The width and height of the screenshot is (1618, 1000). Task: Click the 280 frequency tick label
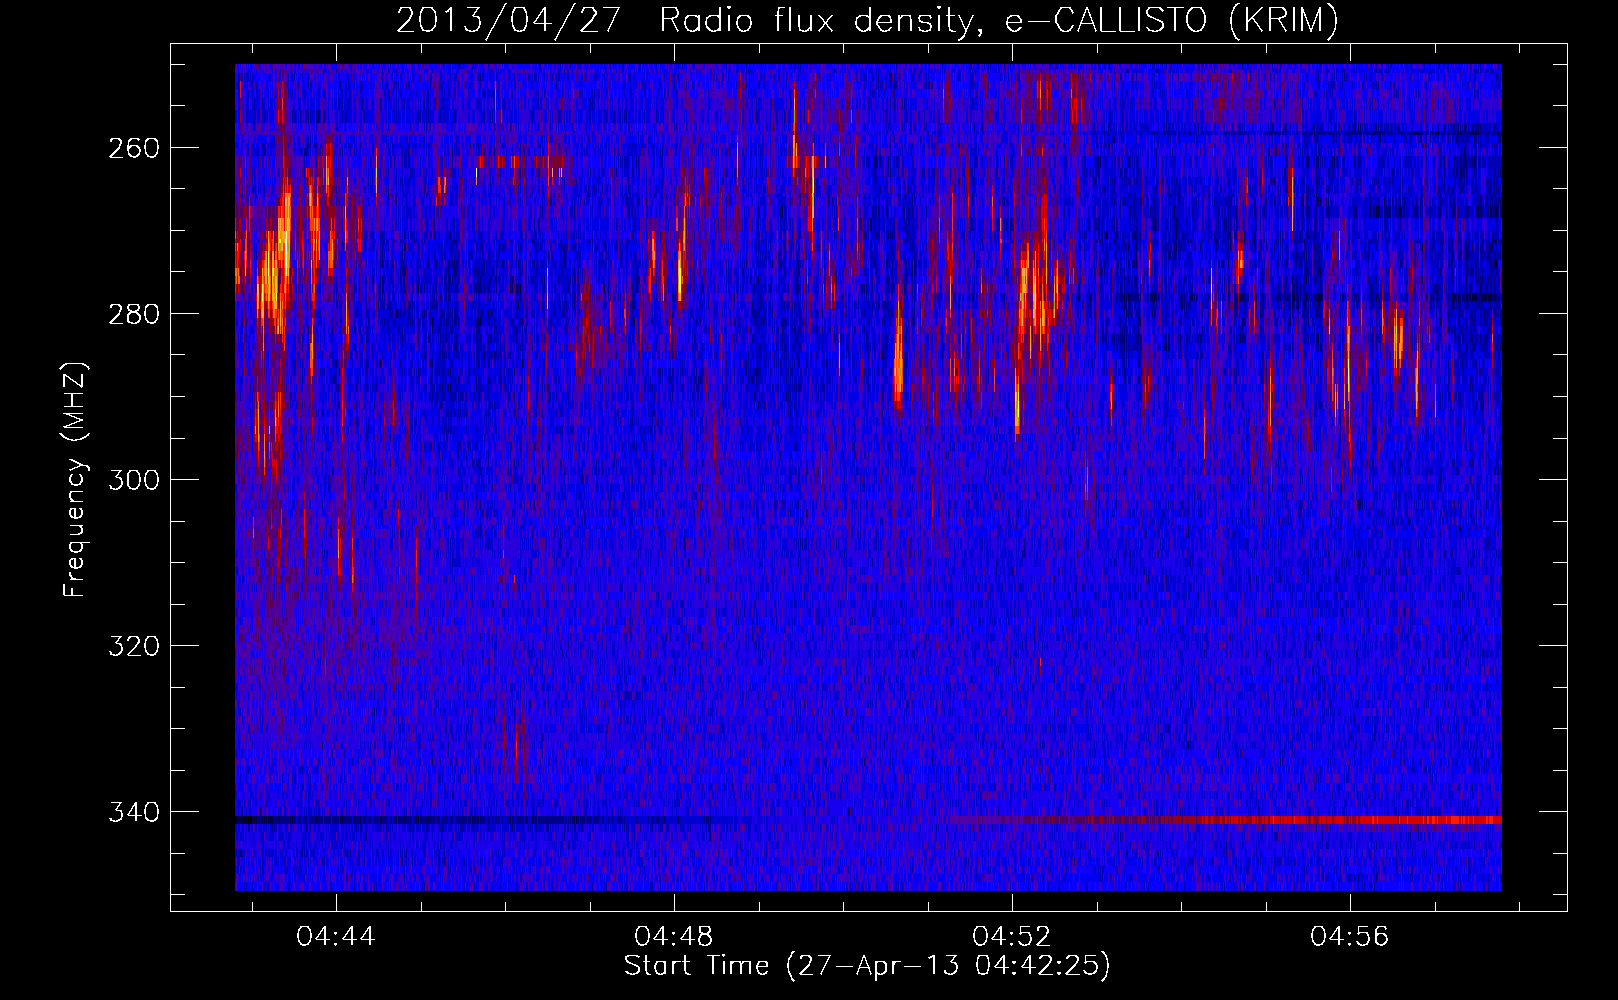(x=134, y=314)
